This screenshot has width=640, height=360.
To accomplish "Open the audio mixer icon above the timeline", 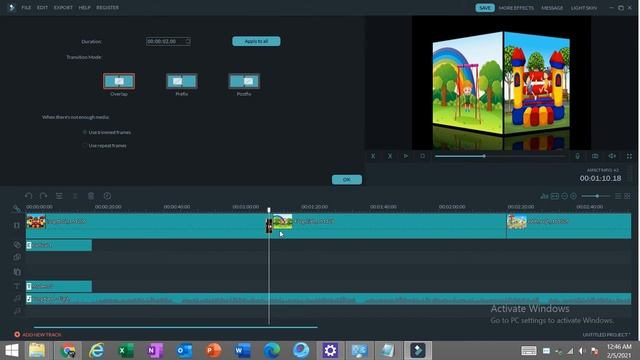I will coord(544,196).
